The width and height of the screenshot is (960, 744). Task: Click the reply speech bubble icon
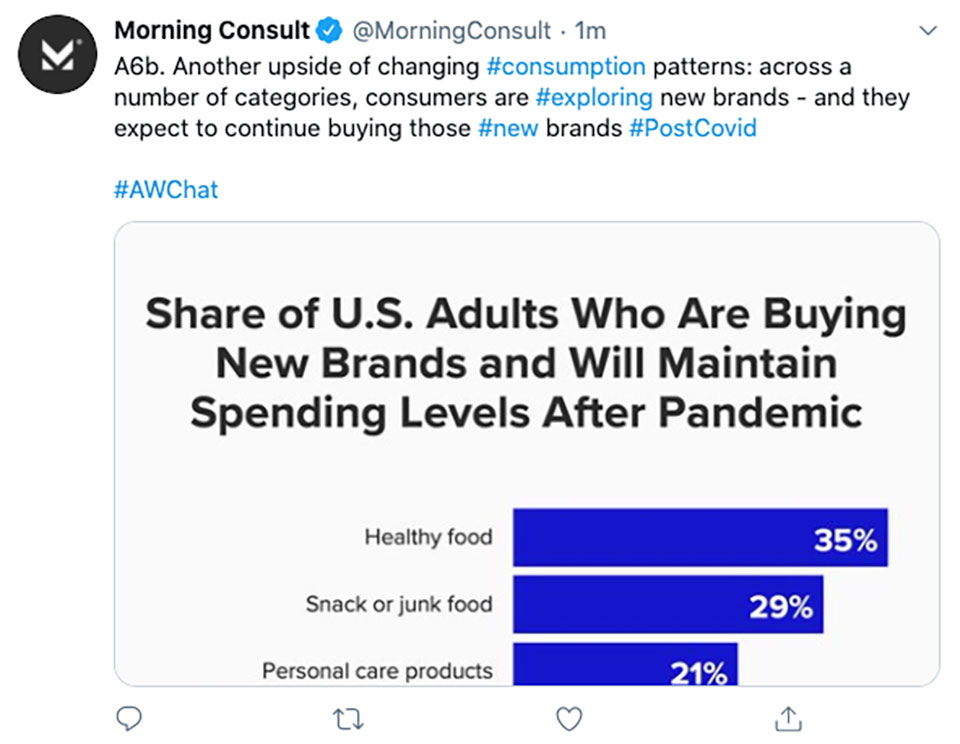pyautogui.click(x=129, y=718)
